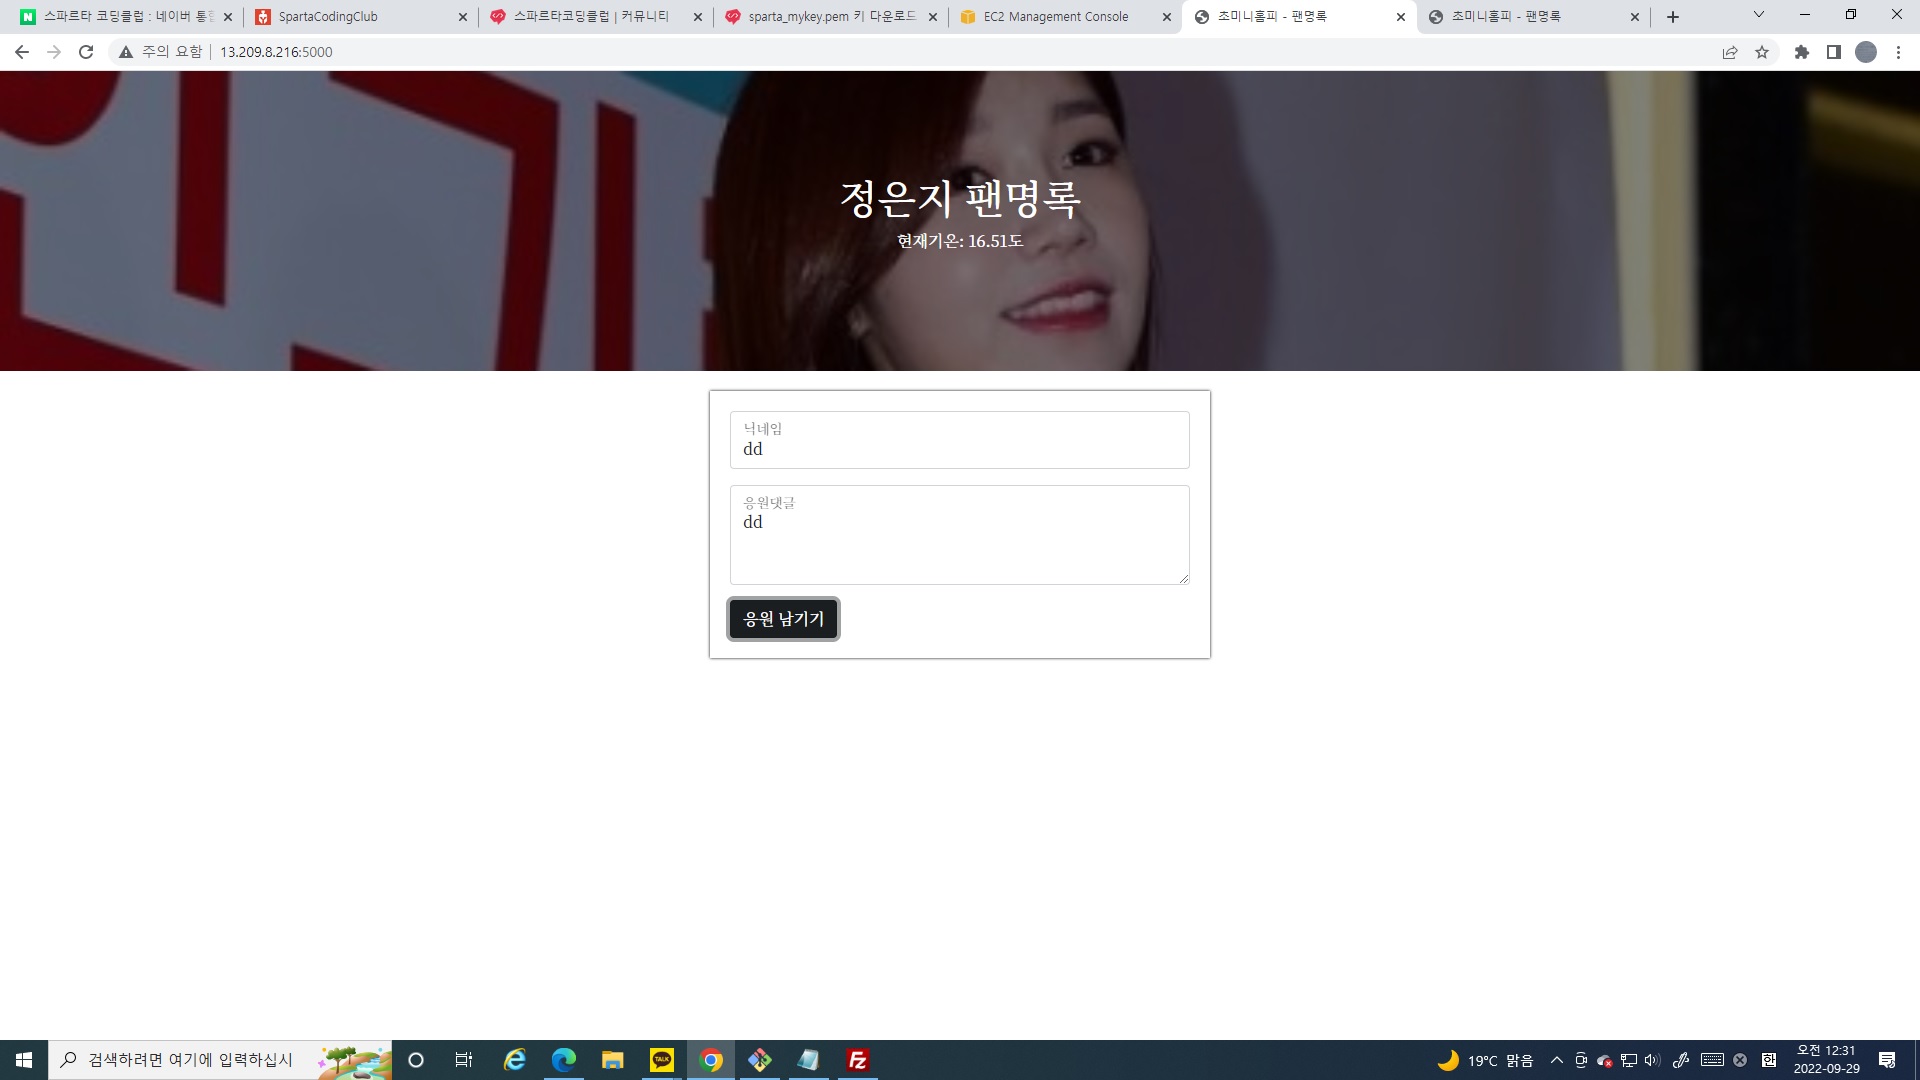This screenshot has height=1080, width=1920.
Task: Open the extensions puzzle icon
Action: [1802, 52]
